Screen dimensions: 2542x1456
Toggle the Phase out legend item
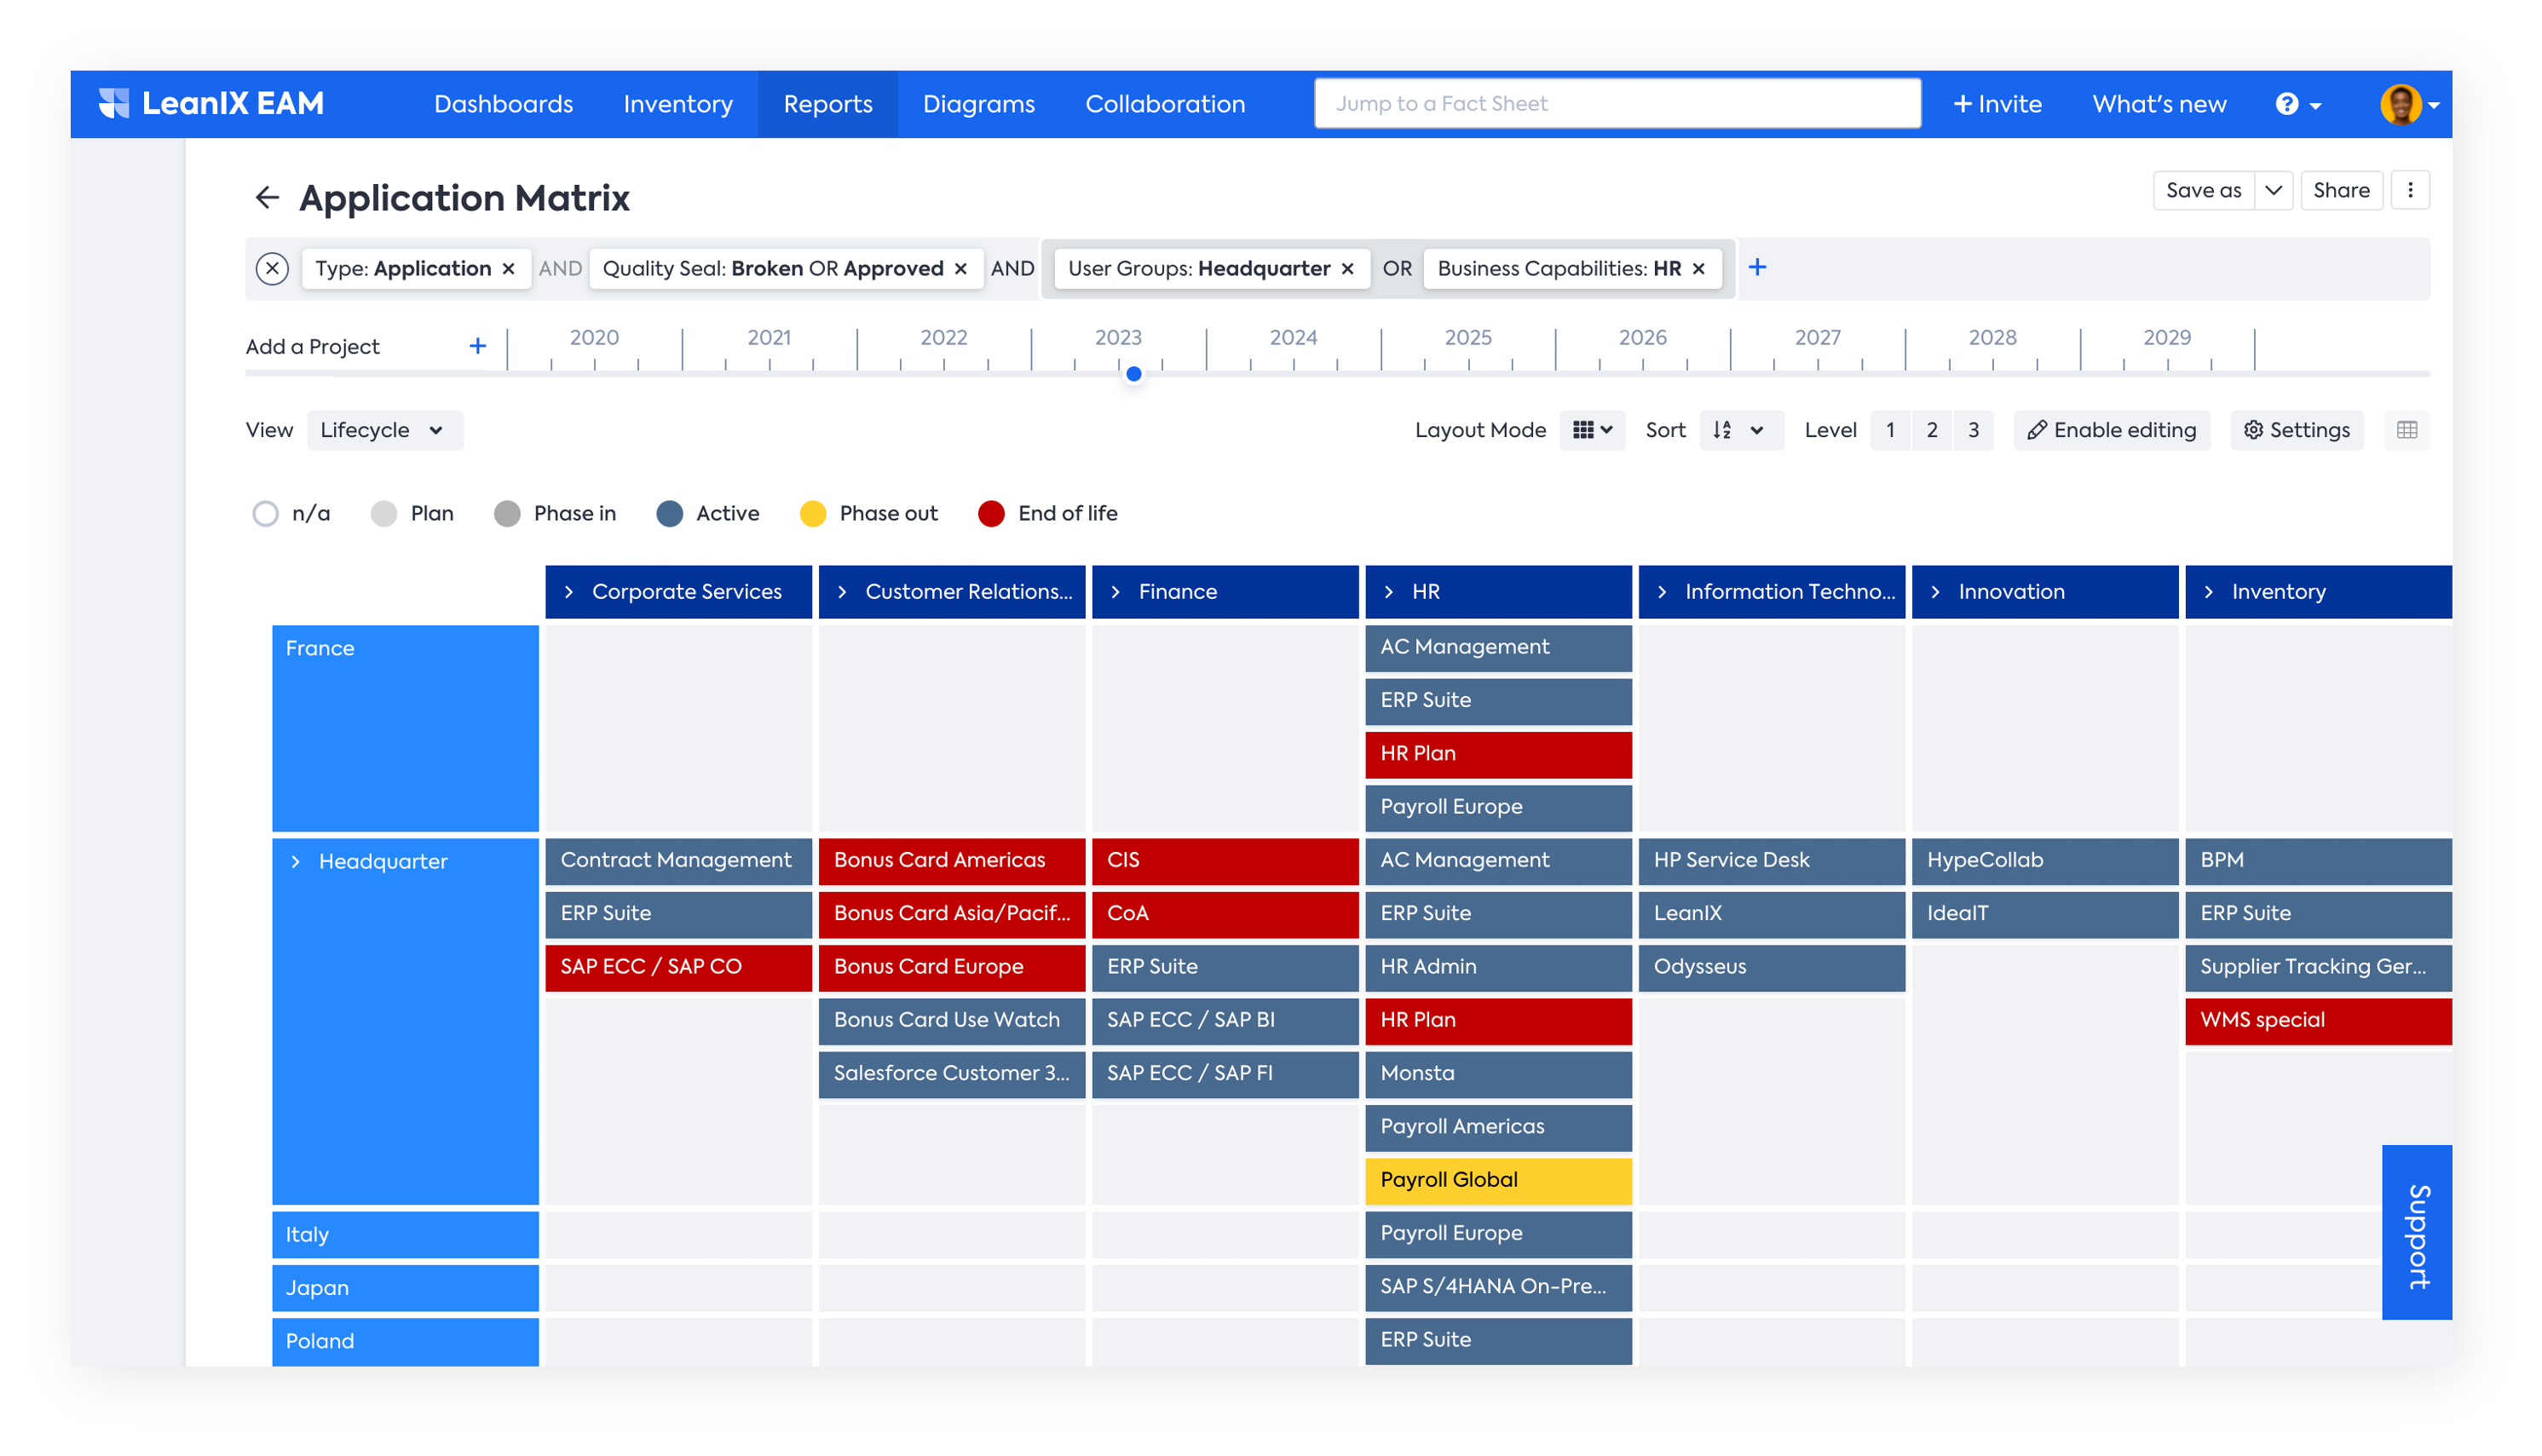pos(869,513)
